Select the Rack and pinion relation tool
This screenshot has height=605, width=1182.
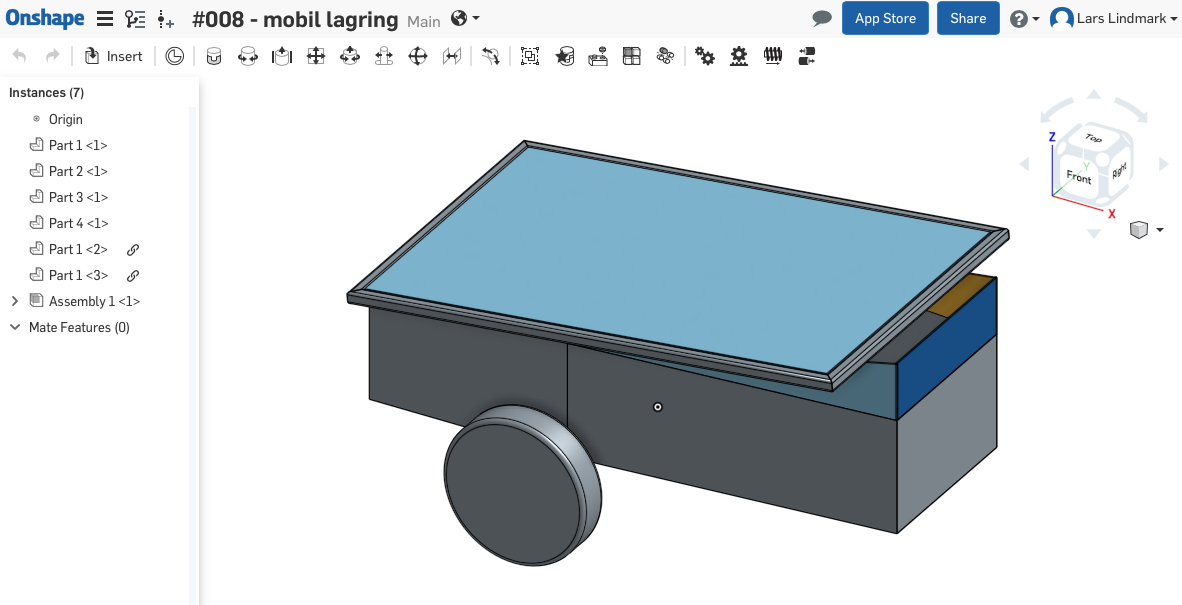click(x=739, y=57)
